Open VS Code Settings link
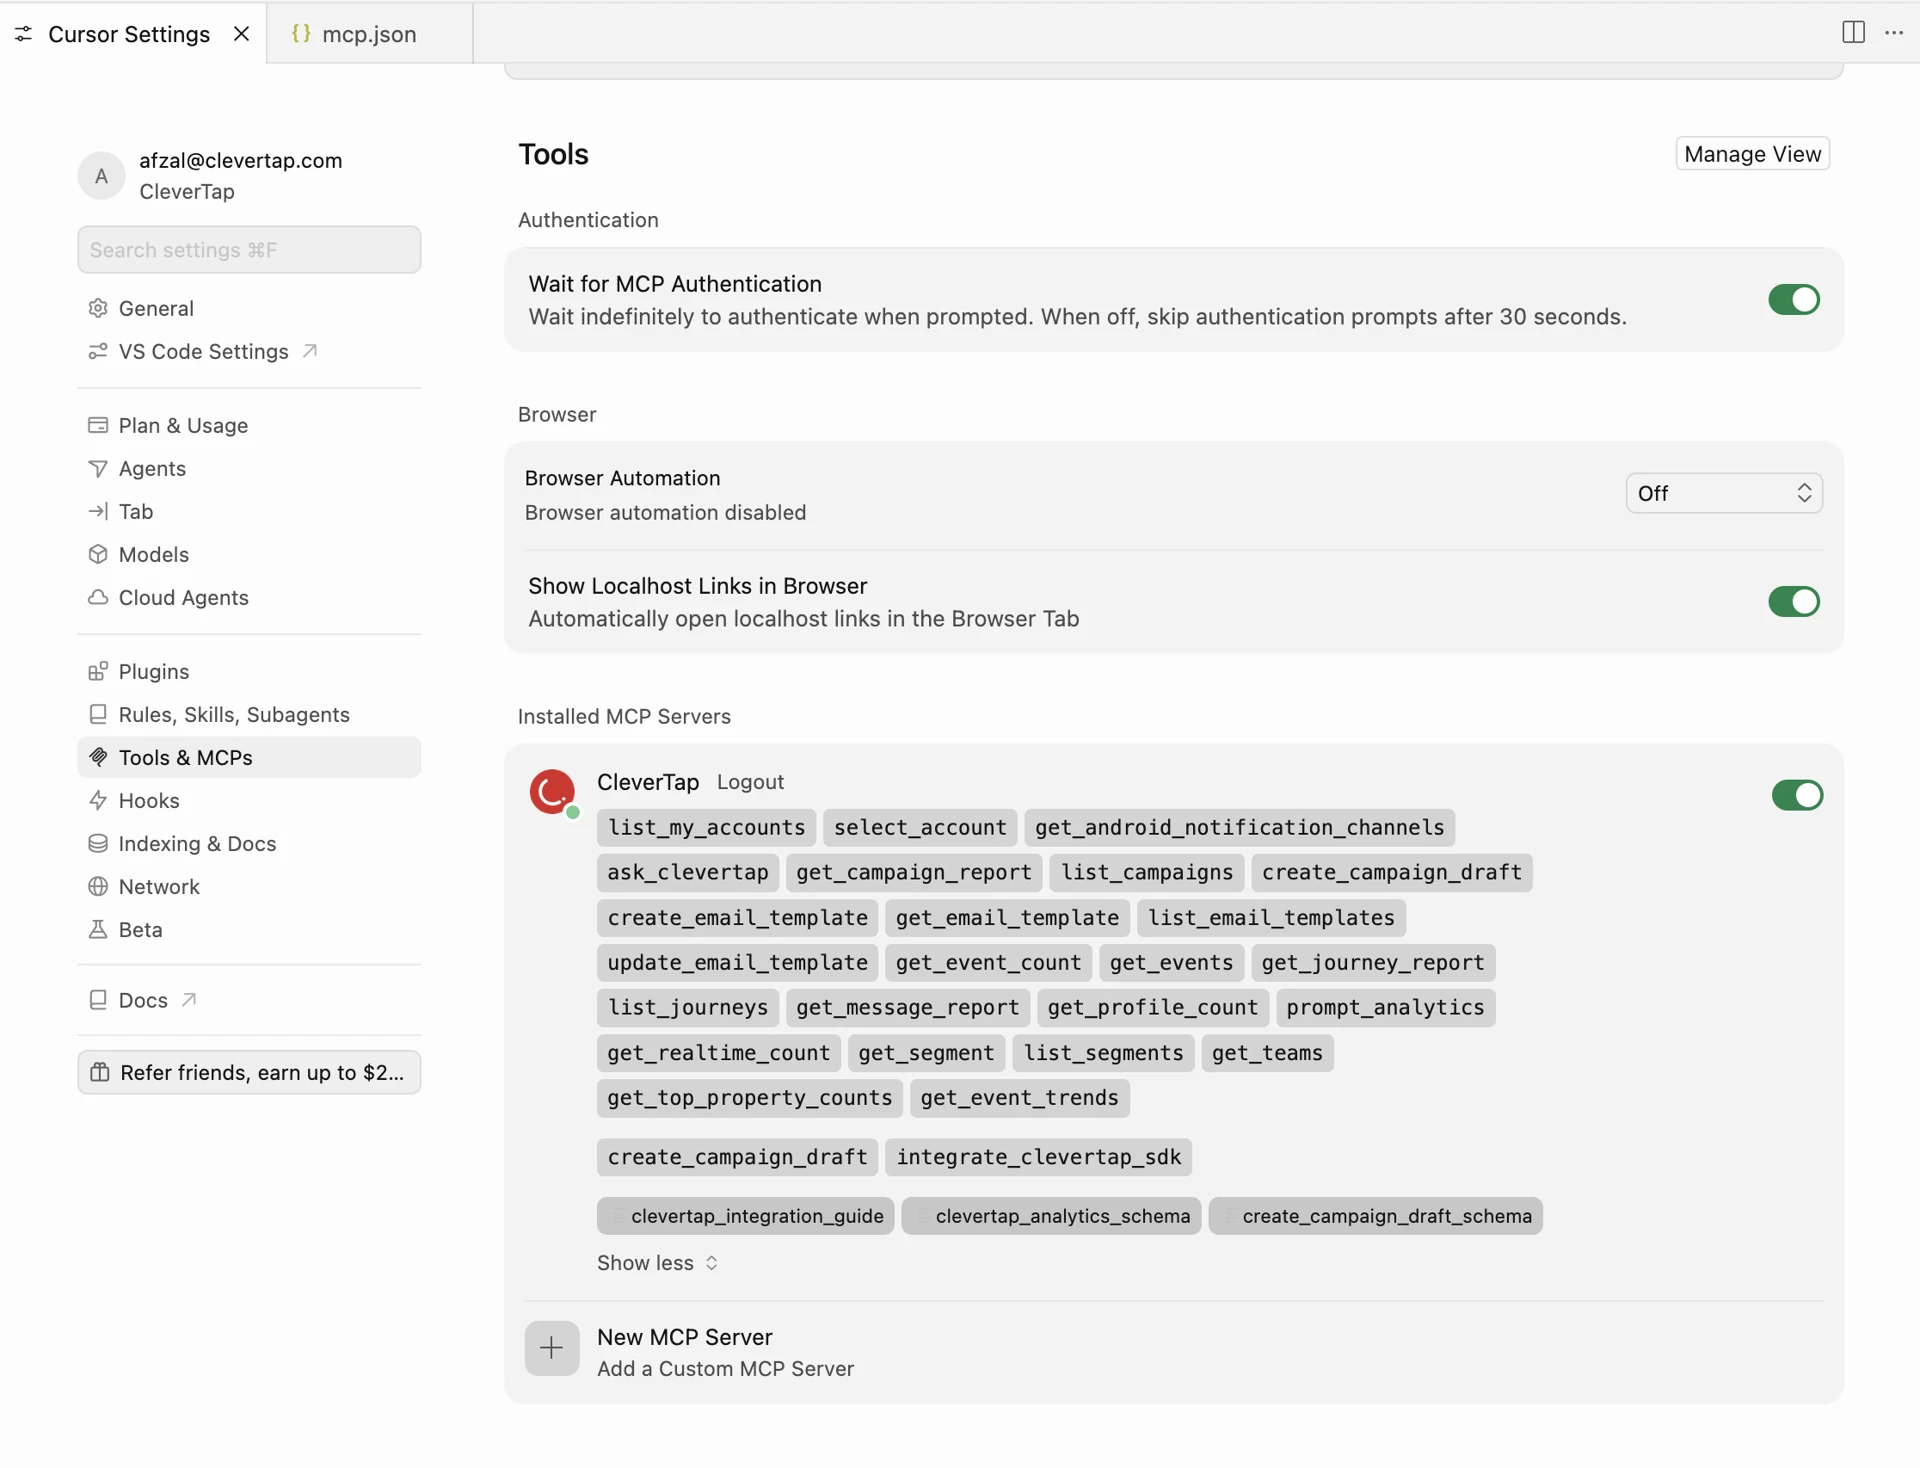This screenshot has height=1468, width=1920. pyautogui.click(x=249, y=351)
